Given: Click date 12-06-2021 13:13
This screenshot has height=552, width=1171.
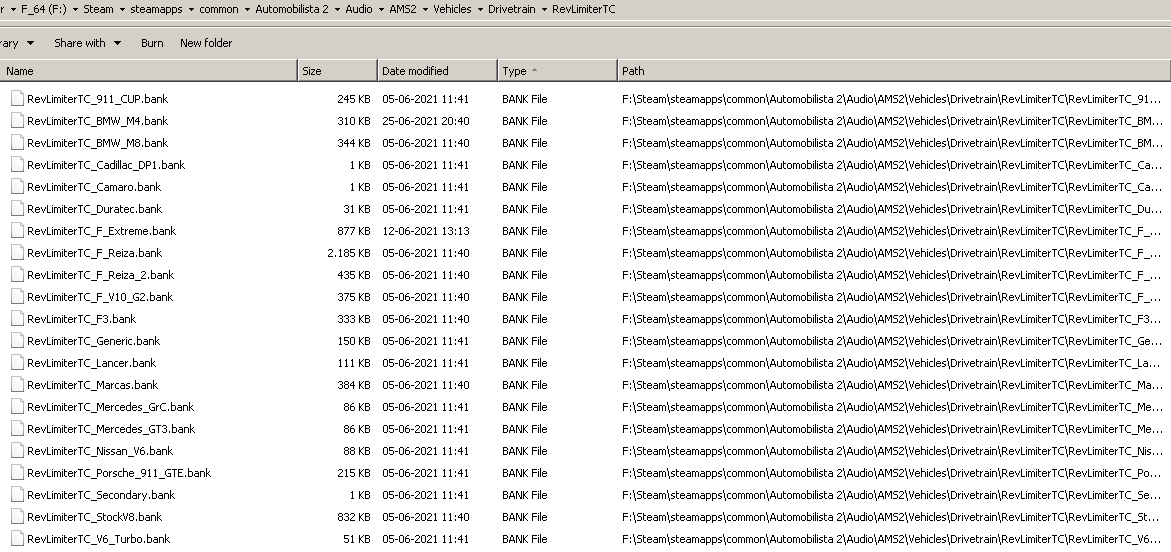Looking at the screenshot, I should click(x=426, y=231).
